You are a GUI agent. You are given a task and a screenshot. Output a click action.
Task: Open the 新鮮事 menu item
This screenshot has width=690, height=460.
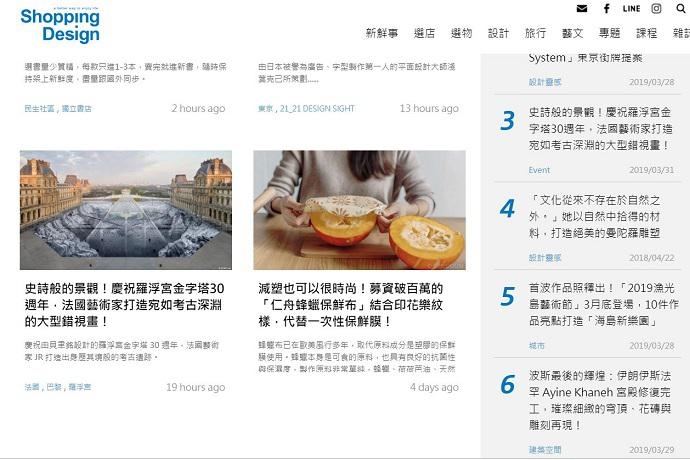click(382, 33)
